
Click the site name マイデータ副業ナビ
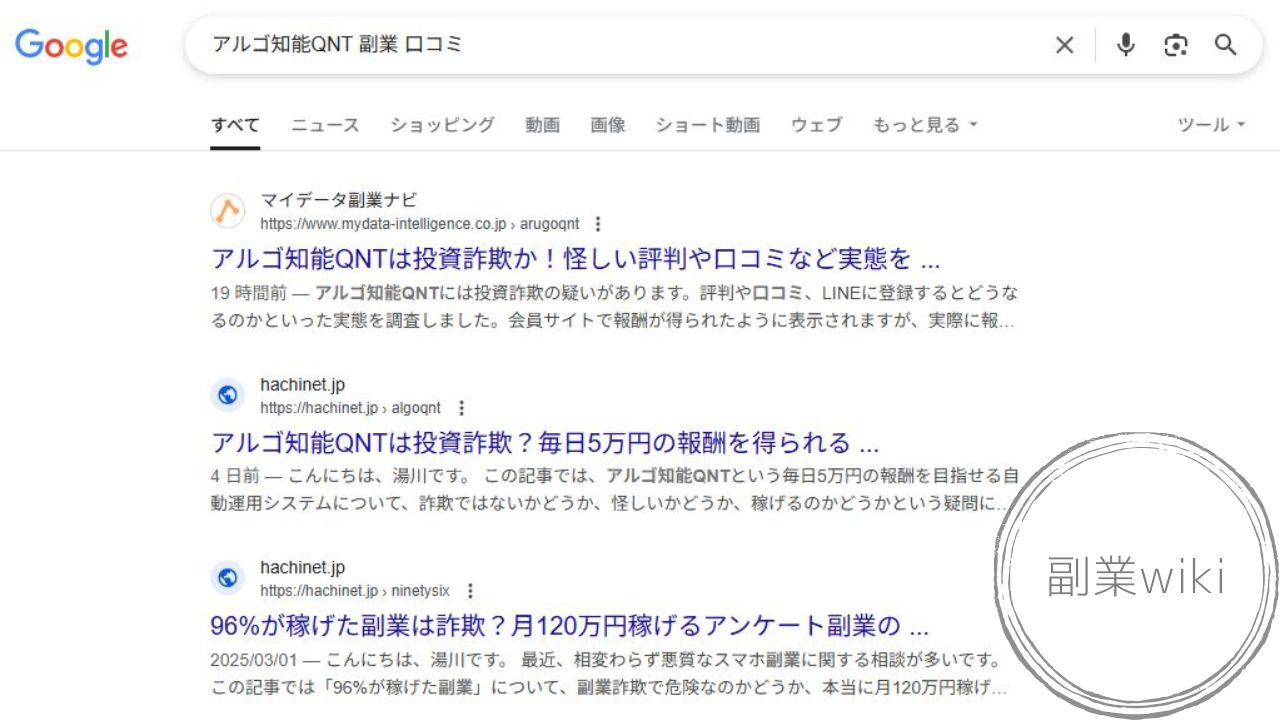pos(339,200)
